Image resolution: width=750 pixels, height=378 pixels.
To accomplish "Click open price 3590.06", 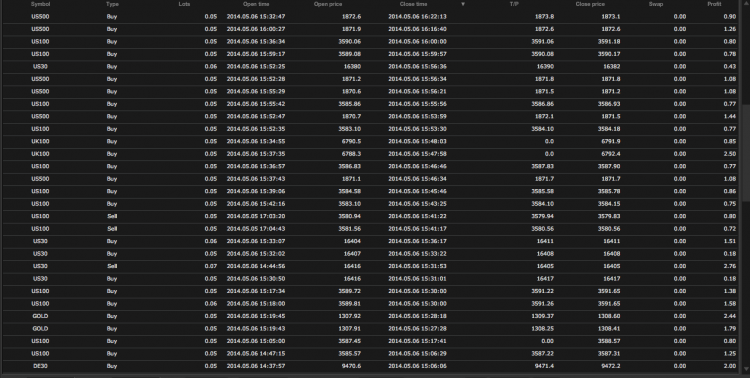I will click(x=350, y=42).
